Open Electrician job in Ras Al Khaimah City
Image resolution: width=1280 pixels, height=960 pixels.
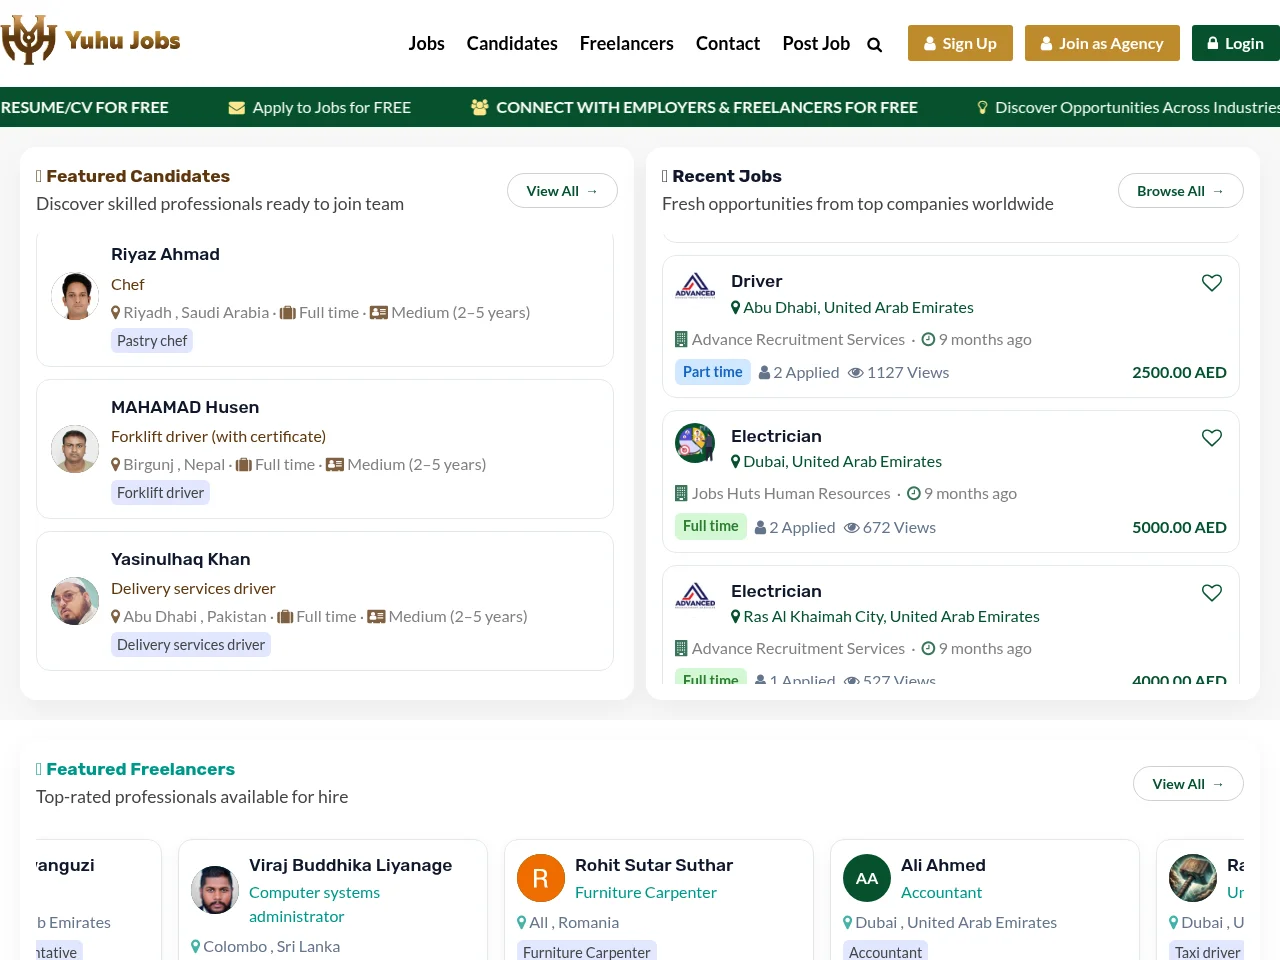(776, 592)
